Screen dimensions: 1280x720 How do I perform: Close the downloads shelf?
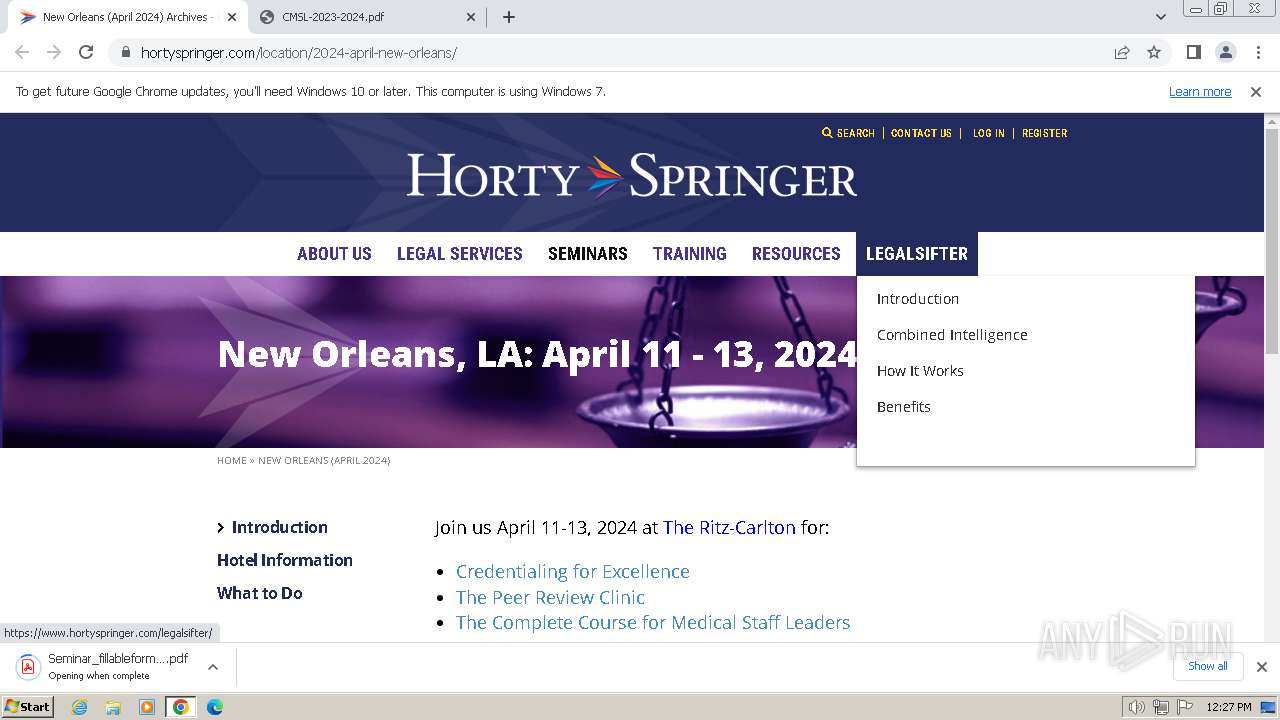1261,667
